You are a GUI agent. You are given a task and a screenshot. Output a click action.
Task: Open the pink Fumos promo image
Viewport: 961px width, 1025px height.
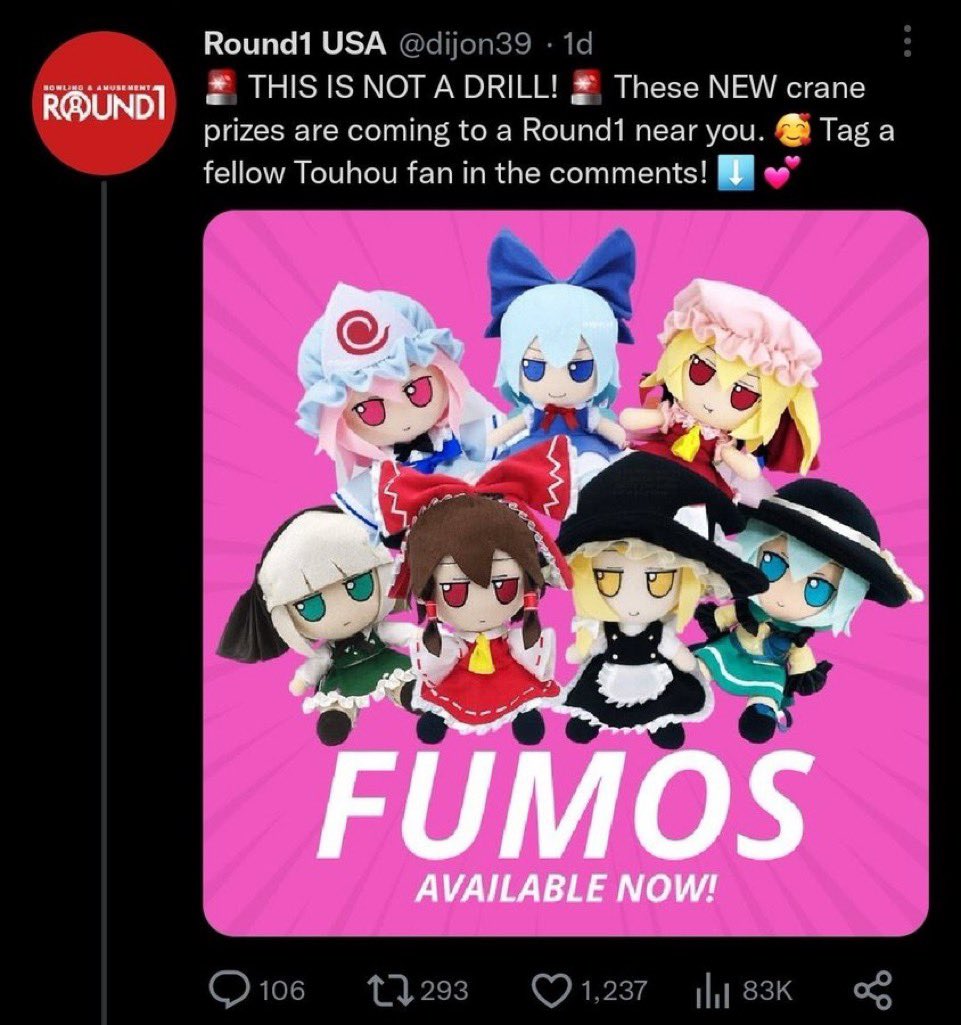[x=565, y=573]
